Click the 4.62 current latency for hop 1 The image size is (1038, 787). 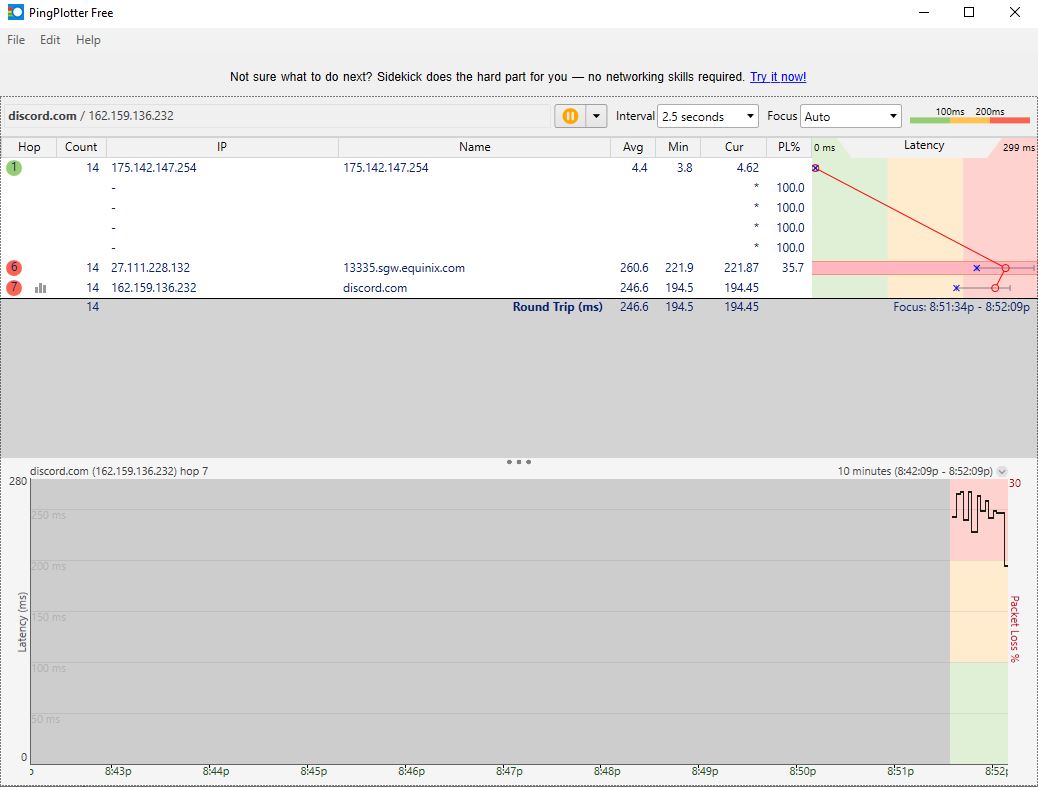747,168
